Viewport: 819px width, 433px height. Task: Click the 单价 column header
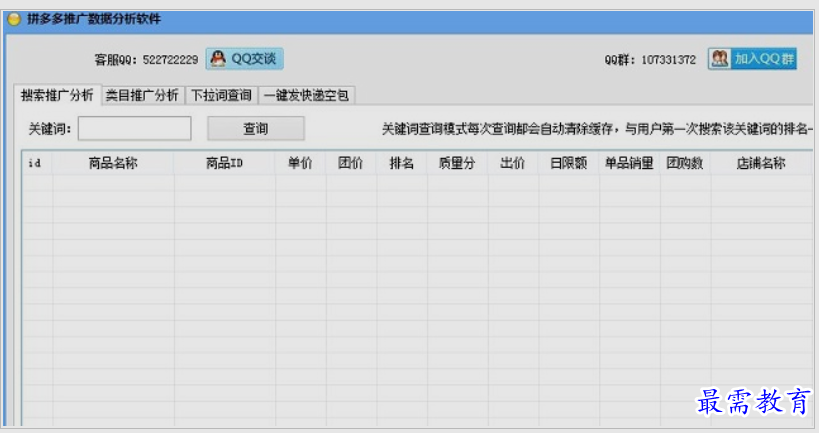pyautogui.click(x=300, y=163)
